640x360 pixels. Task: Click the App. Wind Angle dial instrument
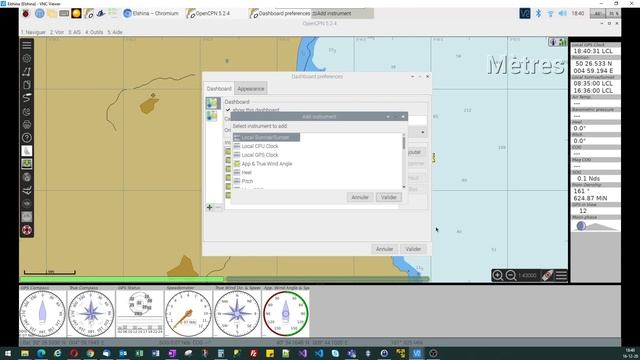[x=286, y=313]
